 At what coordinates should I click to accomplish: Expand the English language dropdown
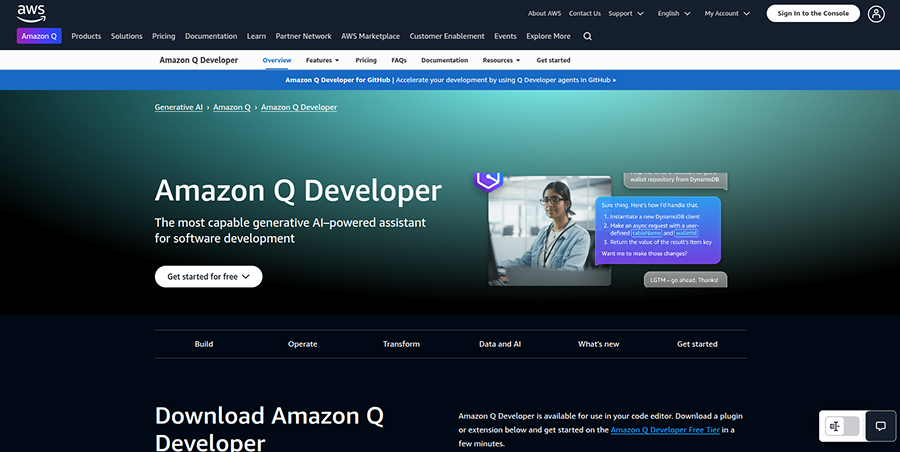[674, 13]
